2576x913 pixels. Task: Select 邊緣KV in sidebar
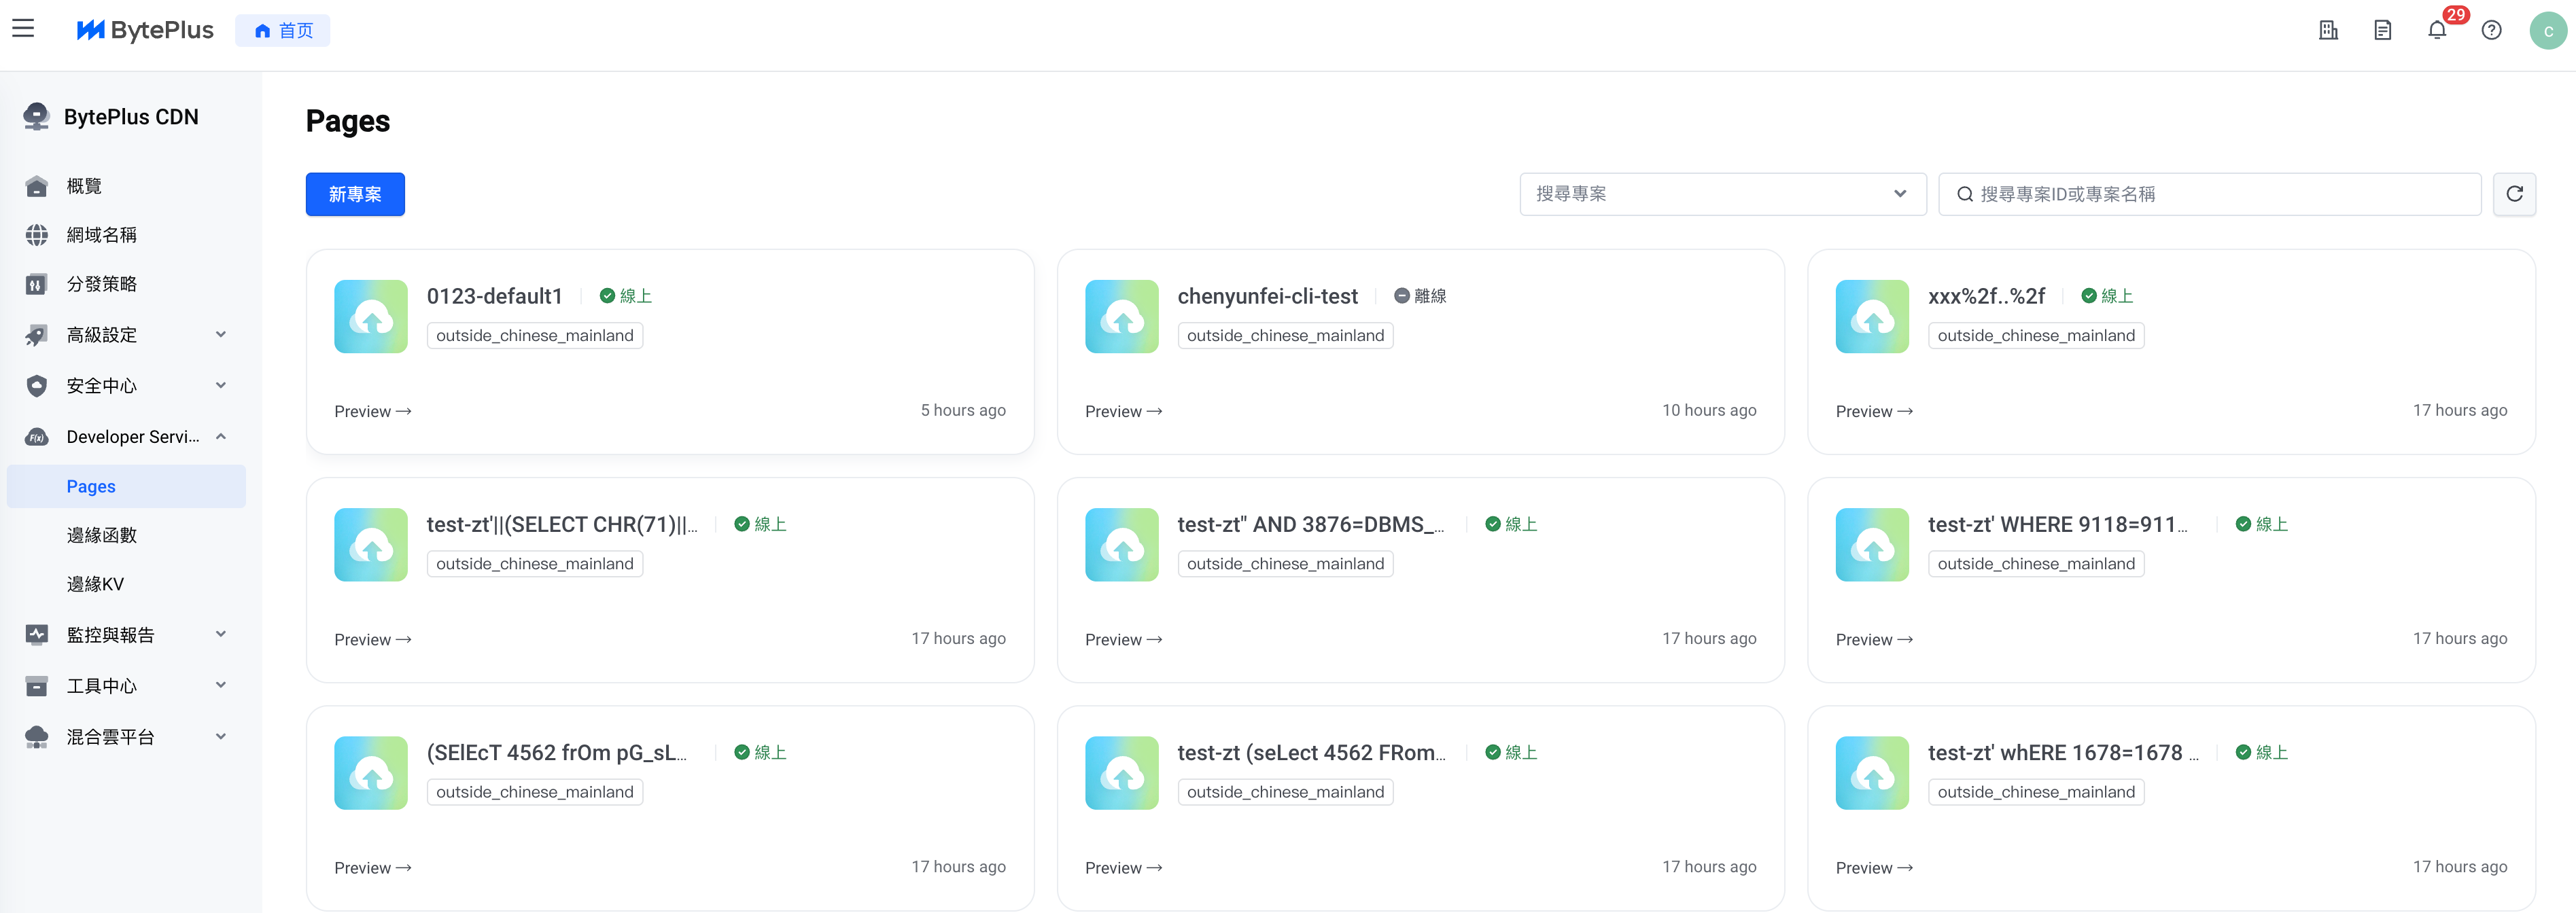pos(95,584)
